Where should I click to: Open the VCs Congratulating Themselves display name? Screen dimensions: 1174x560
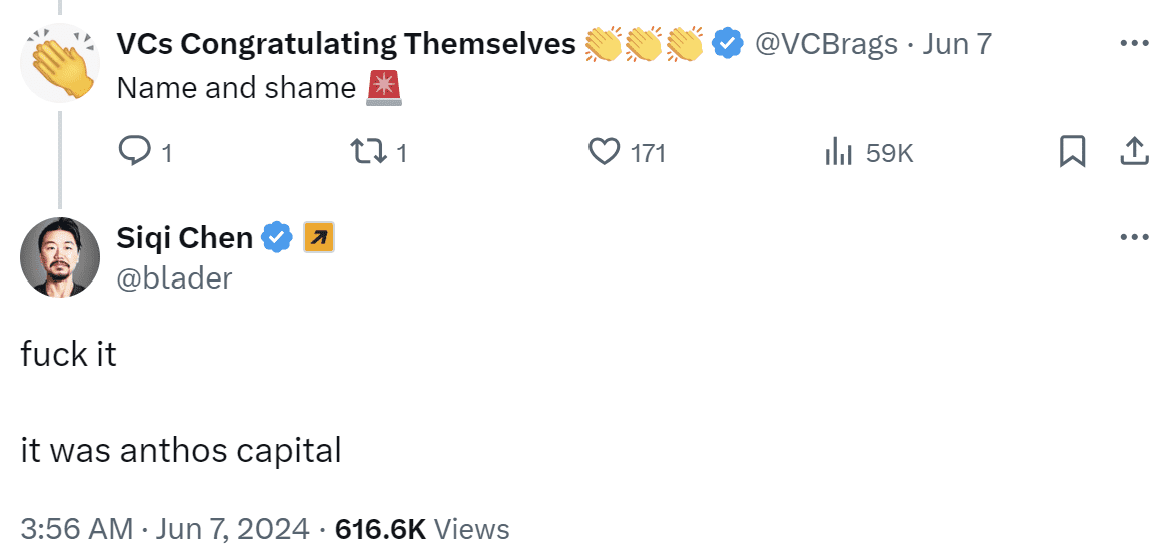click(x=346, y=44)
